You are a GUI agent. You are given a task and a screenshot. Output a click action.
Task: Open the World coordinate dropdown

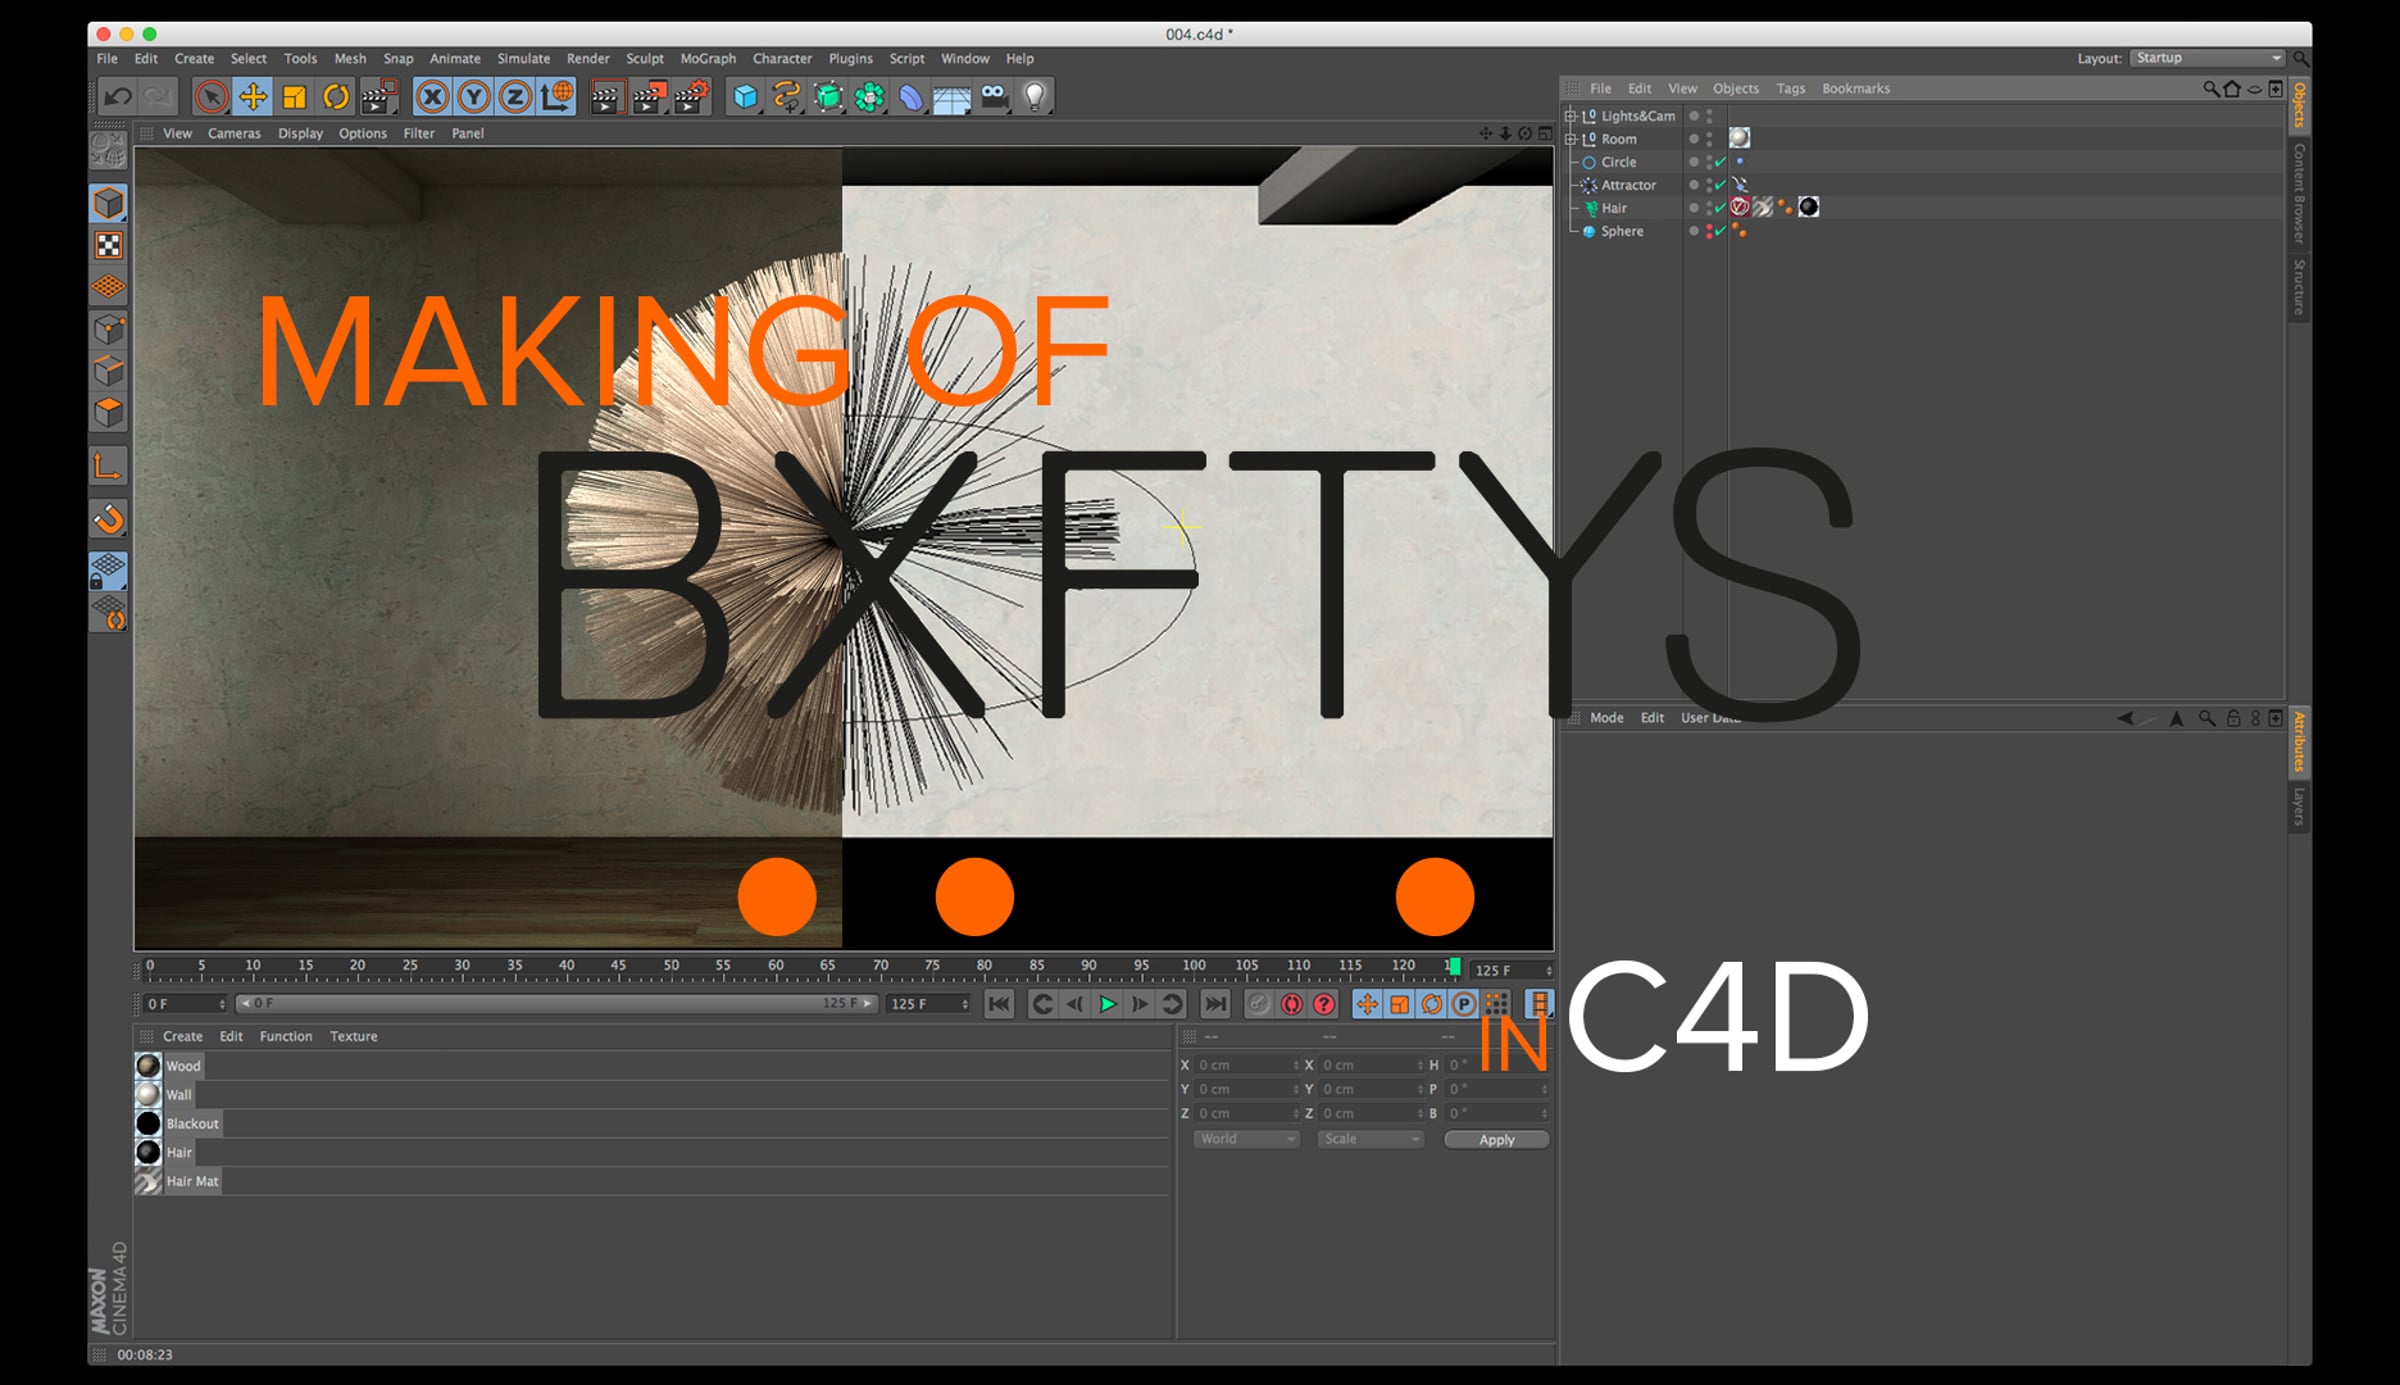[1246, 1139]
